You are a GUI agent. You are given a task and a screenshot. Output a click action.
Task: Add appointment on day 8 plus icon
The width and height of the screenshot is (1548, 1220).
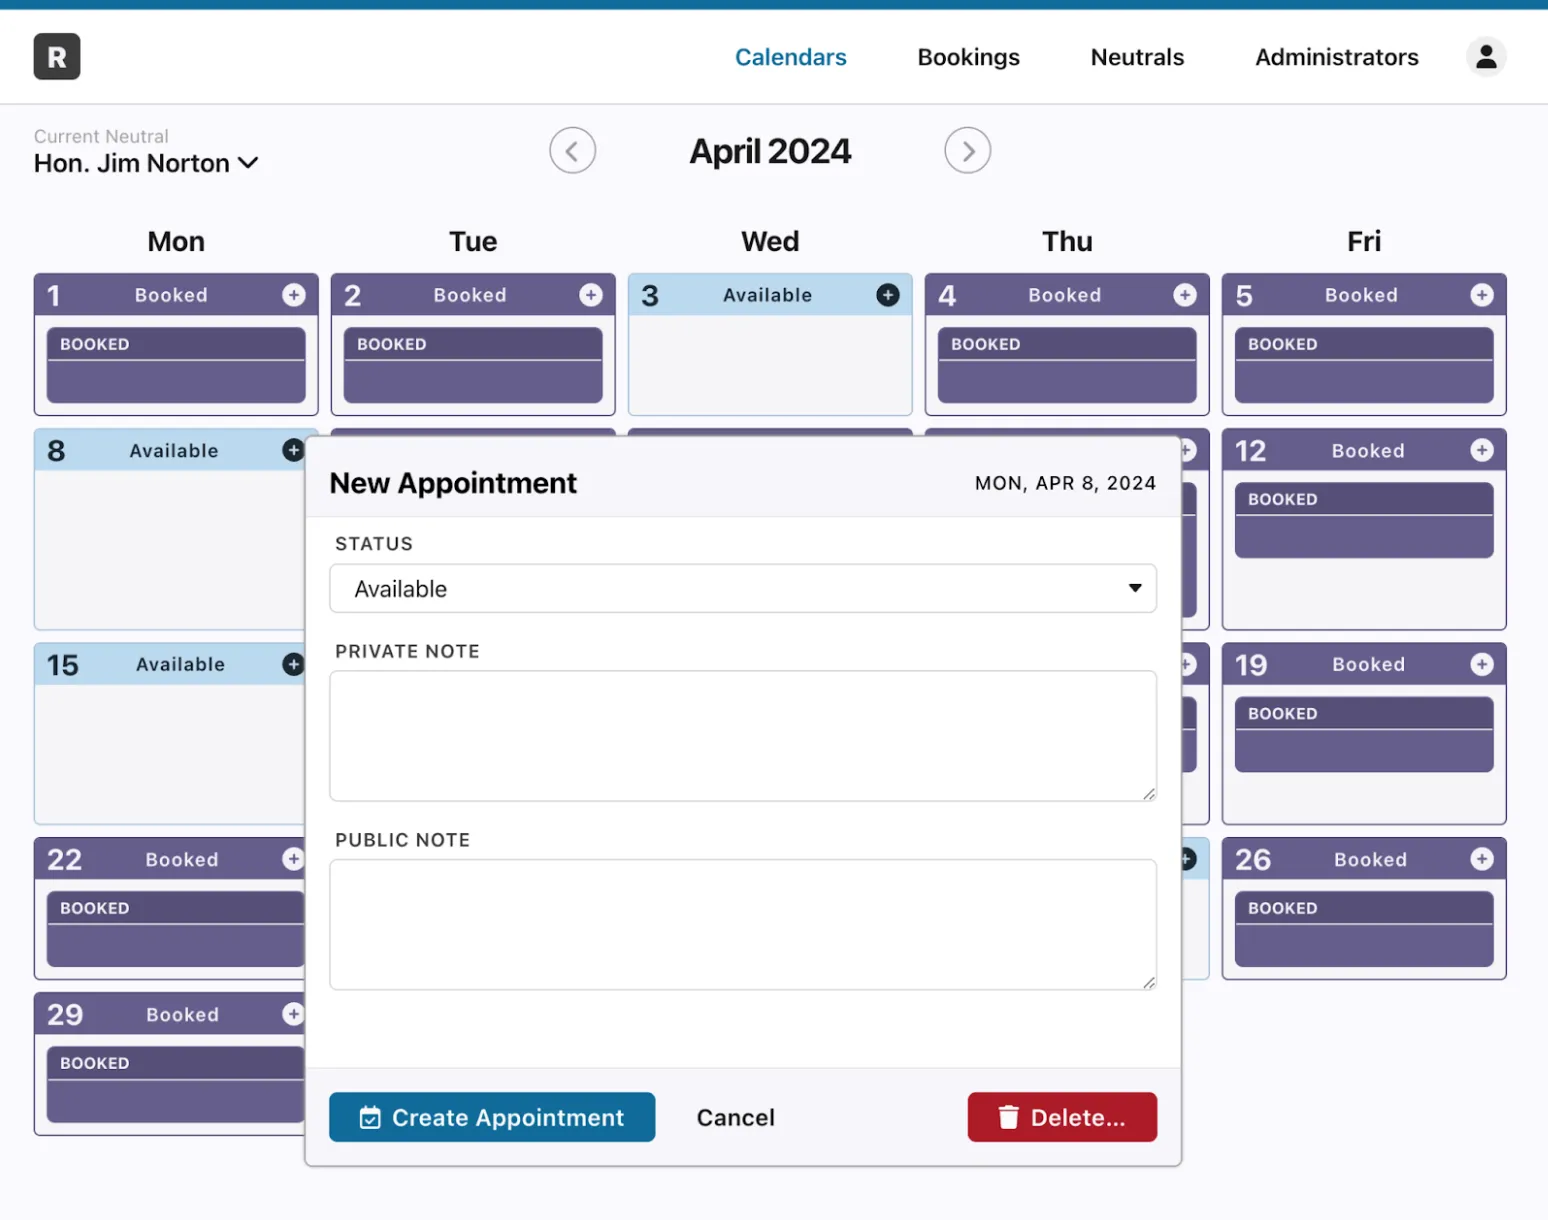click(293, 450)
